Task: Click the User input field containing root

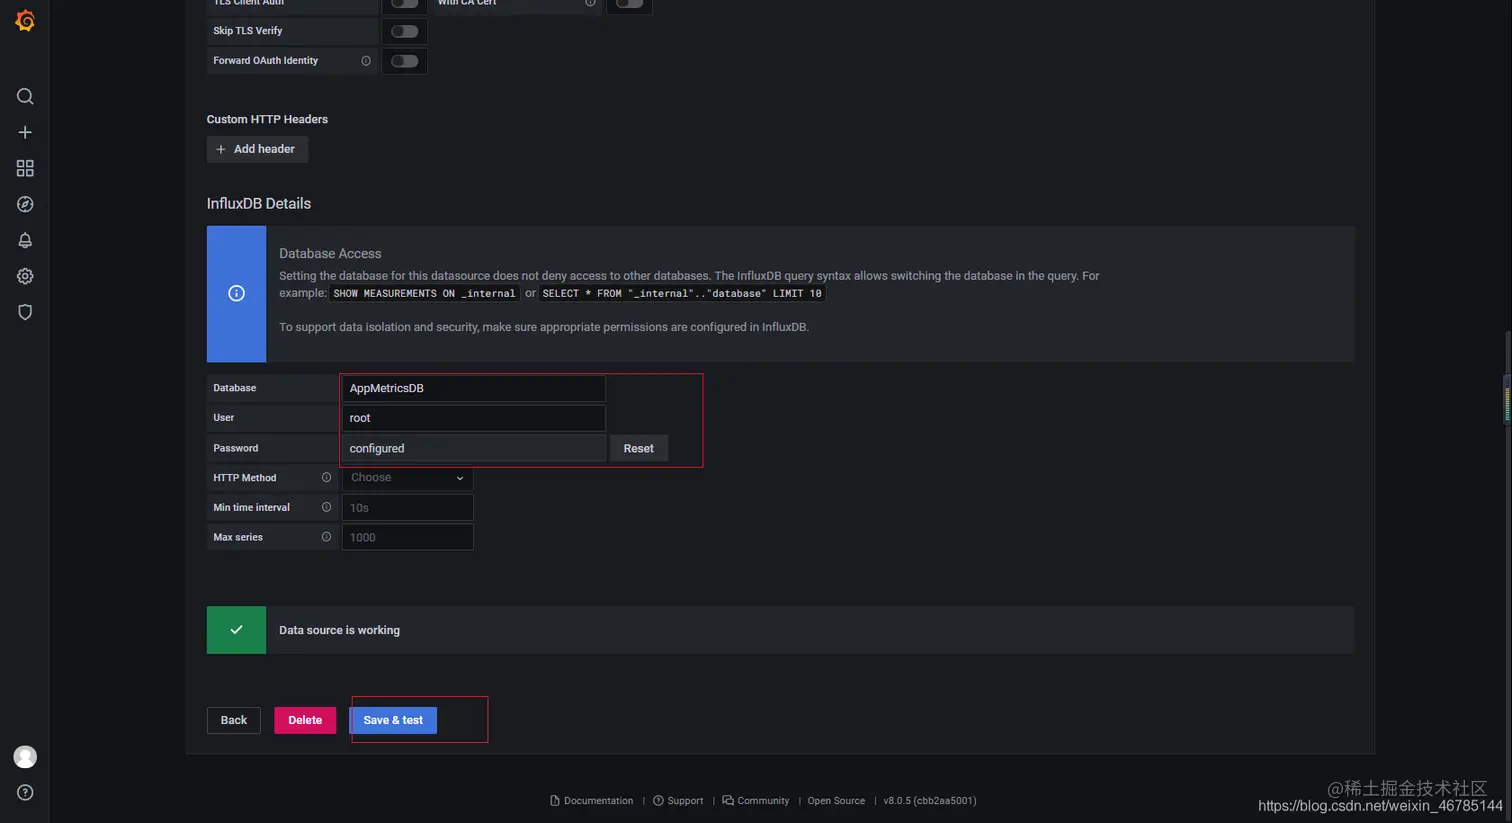Action: point(473,418)
